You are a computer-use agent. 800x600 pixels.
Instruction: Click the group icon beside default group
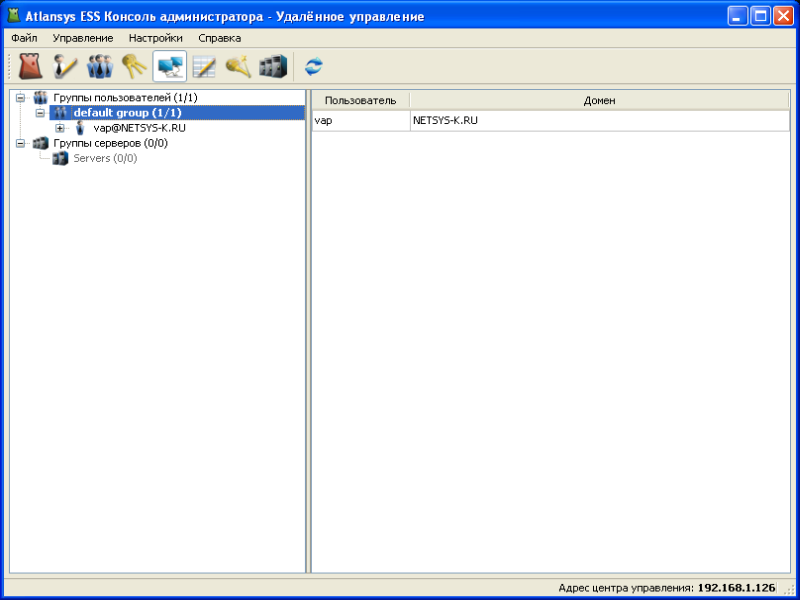(x=60, y=113)
